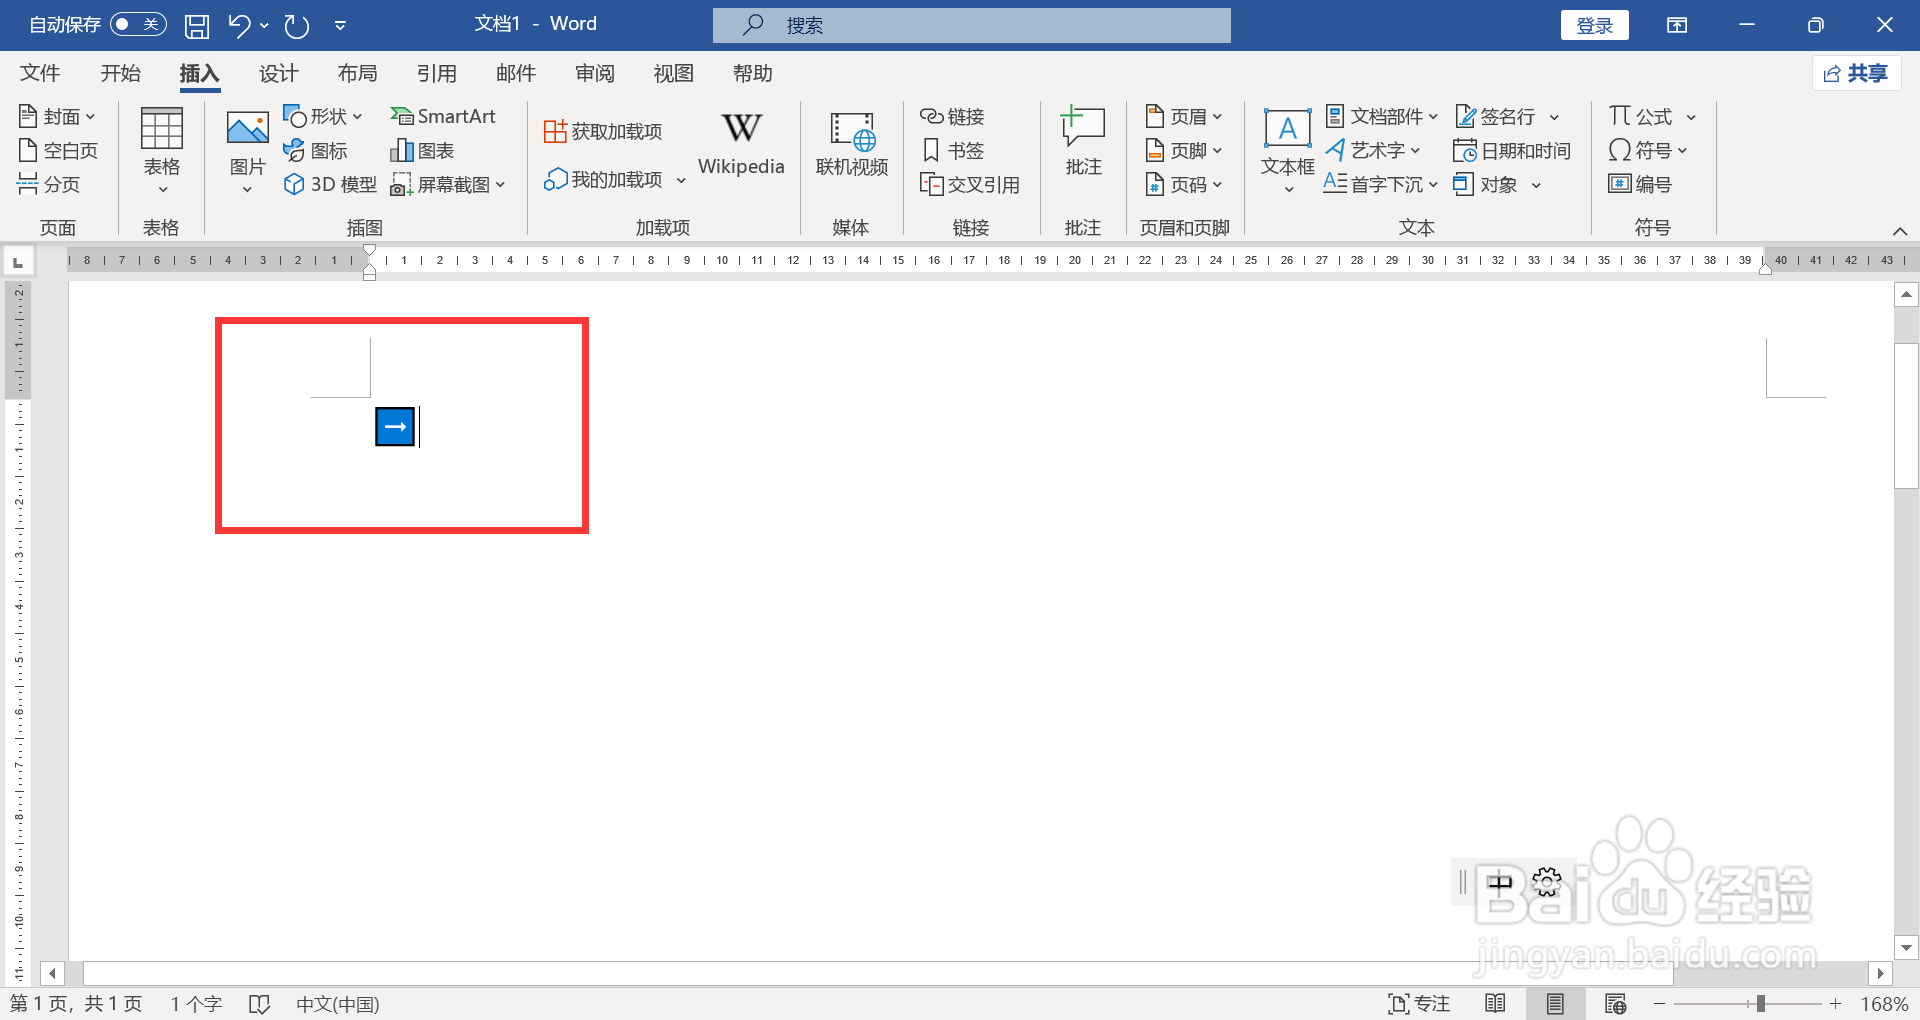This screenshot has width=1920, height=1020.
Task: Open the 表格 table insert menu
Action: click(x=161, y=150)
